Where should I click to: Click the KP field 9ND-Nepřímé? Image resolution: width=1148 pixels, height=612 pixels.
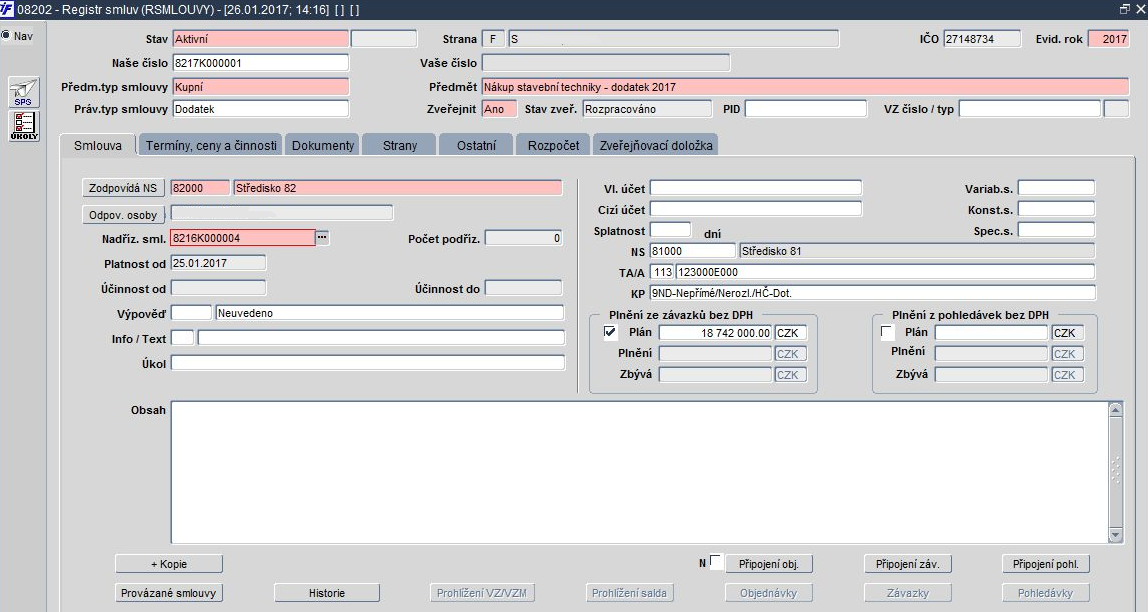coord(873,294)
